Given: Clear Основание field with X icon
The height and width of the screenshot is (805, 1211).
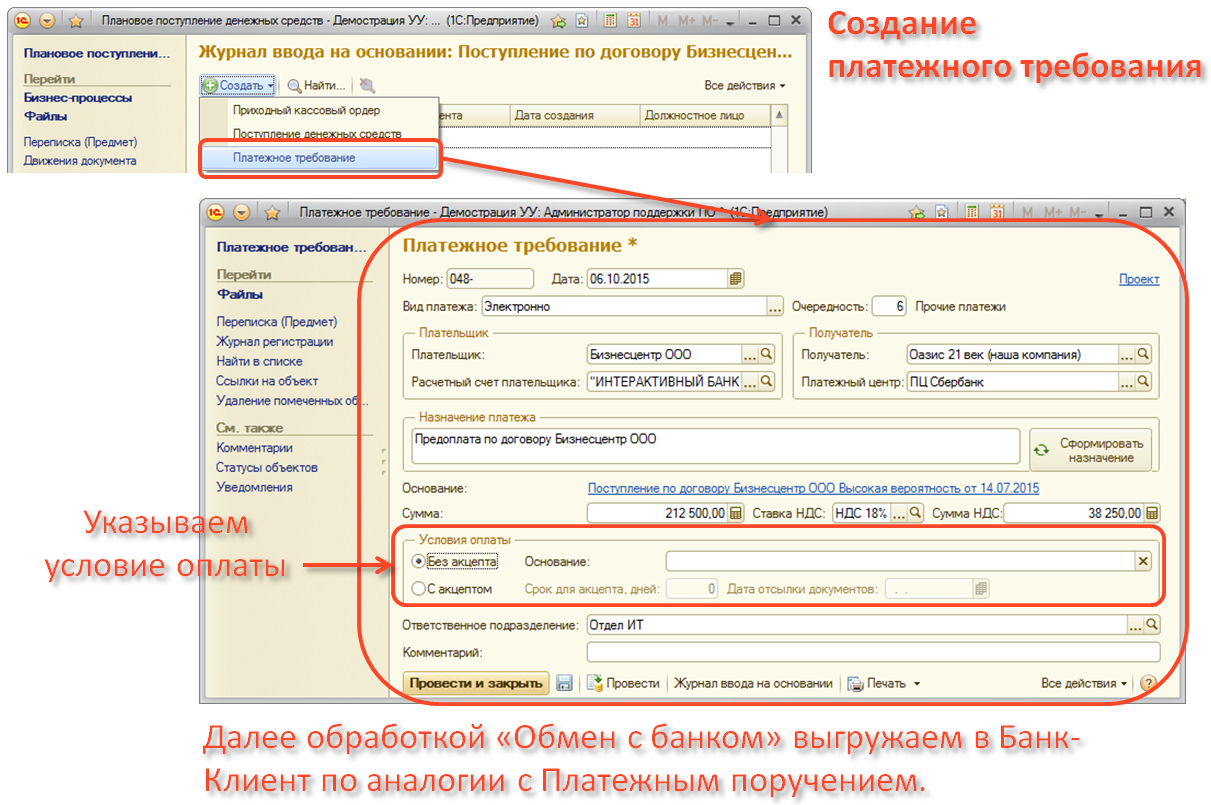Looking at the screenshot, I should 1143,562.
